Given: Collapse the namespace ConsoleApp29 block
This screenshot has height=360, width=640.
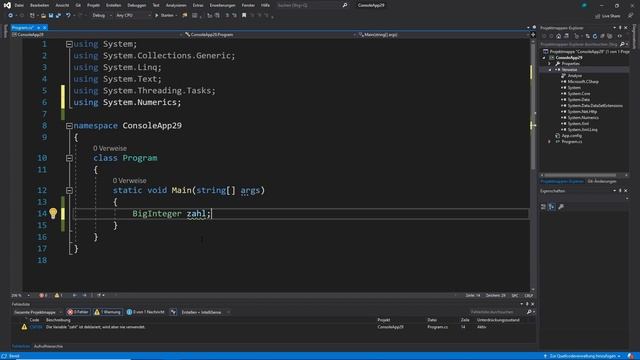Looking at the screenshot, I should click(69, 126).
